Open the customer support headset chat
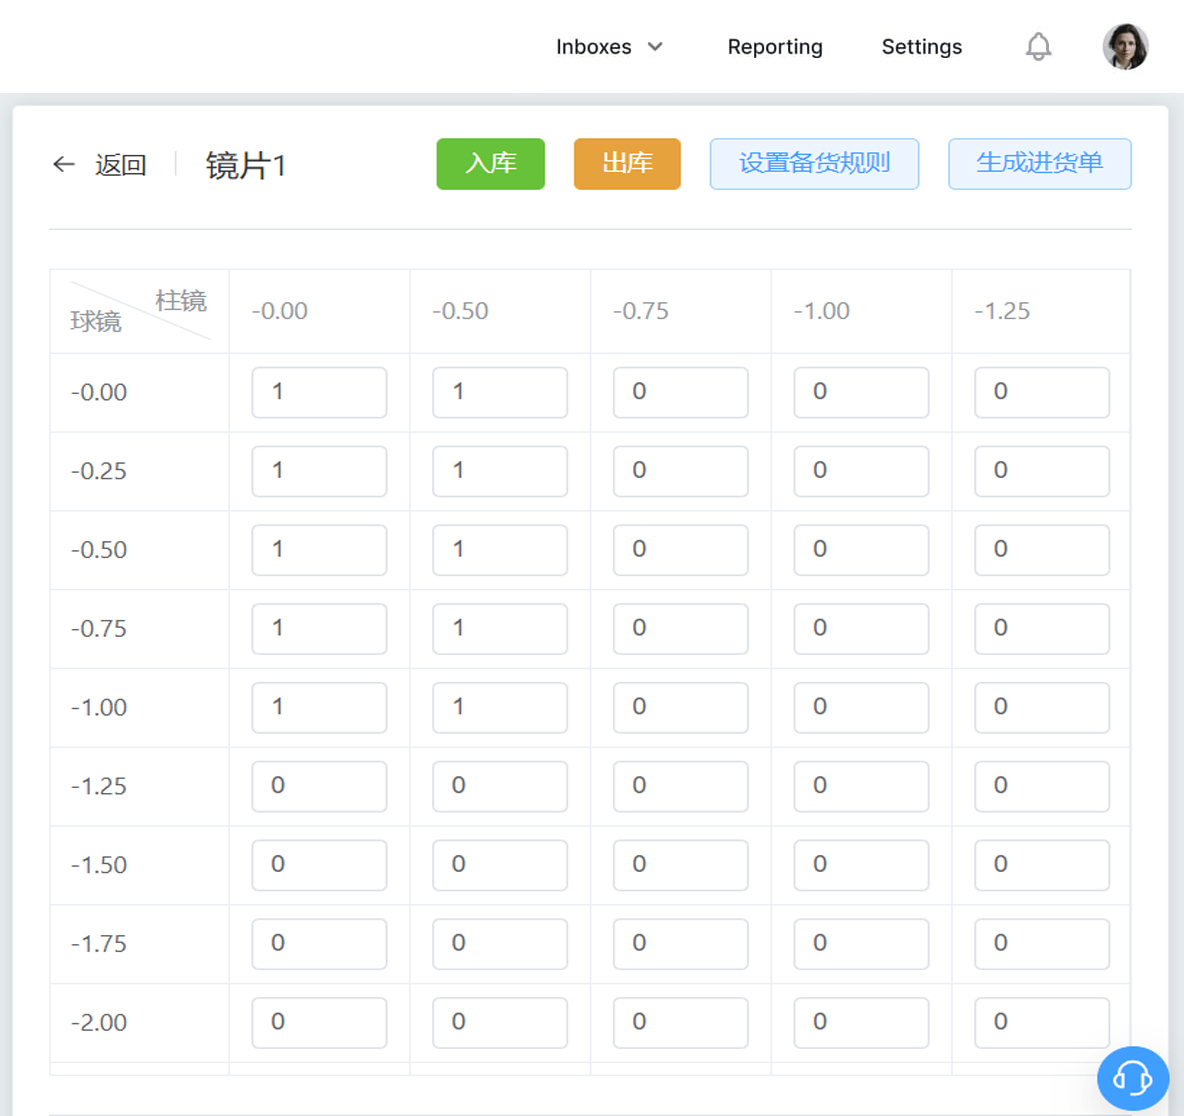Viewport: 1184px width, 1116px height. coord(1132,1078)
